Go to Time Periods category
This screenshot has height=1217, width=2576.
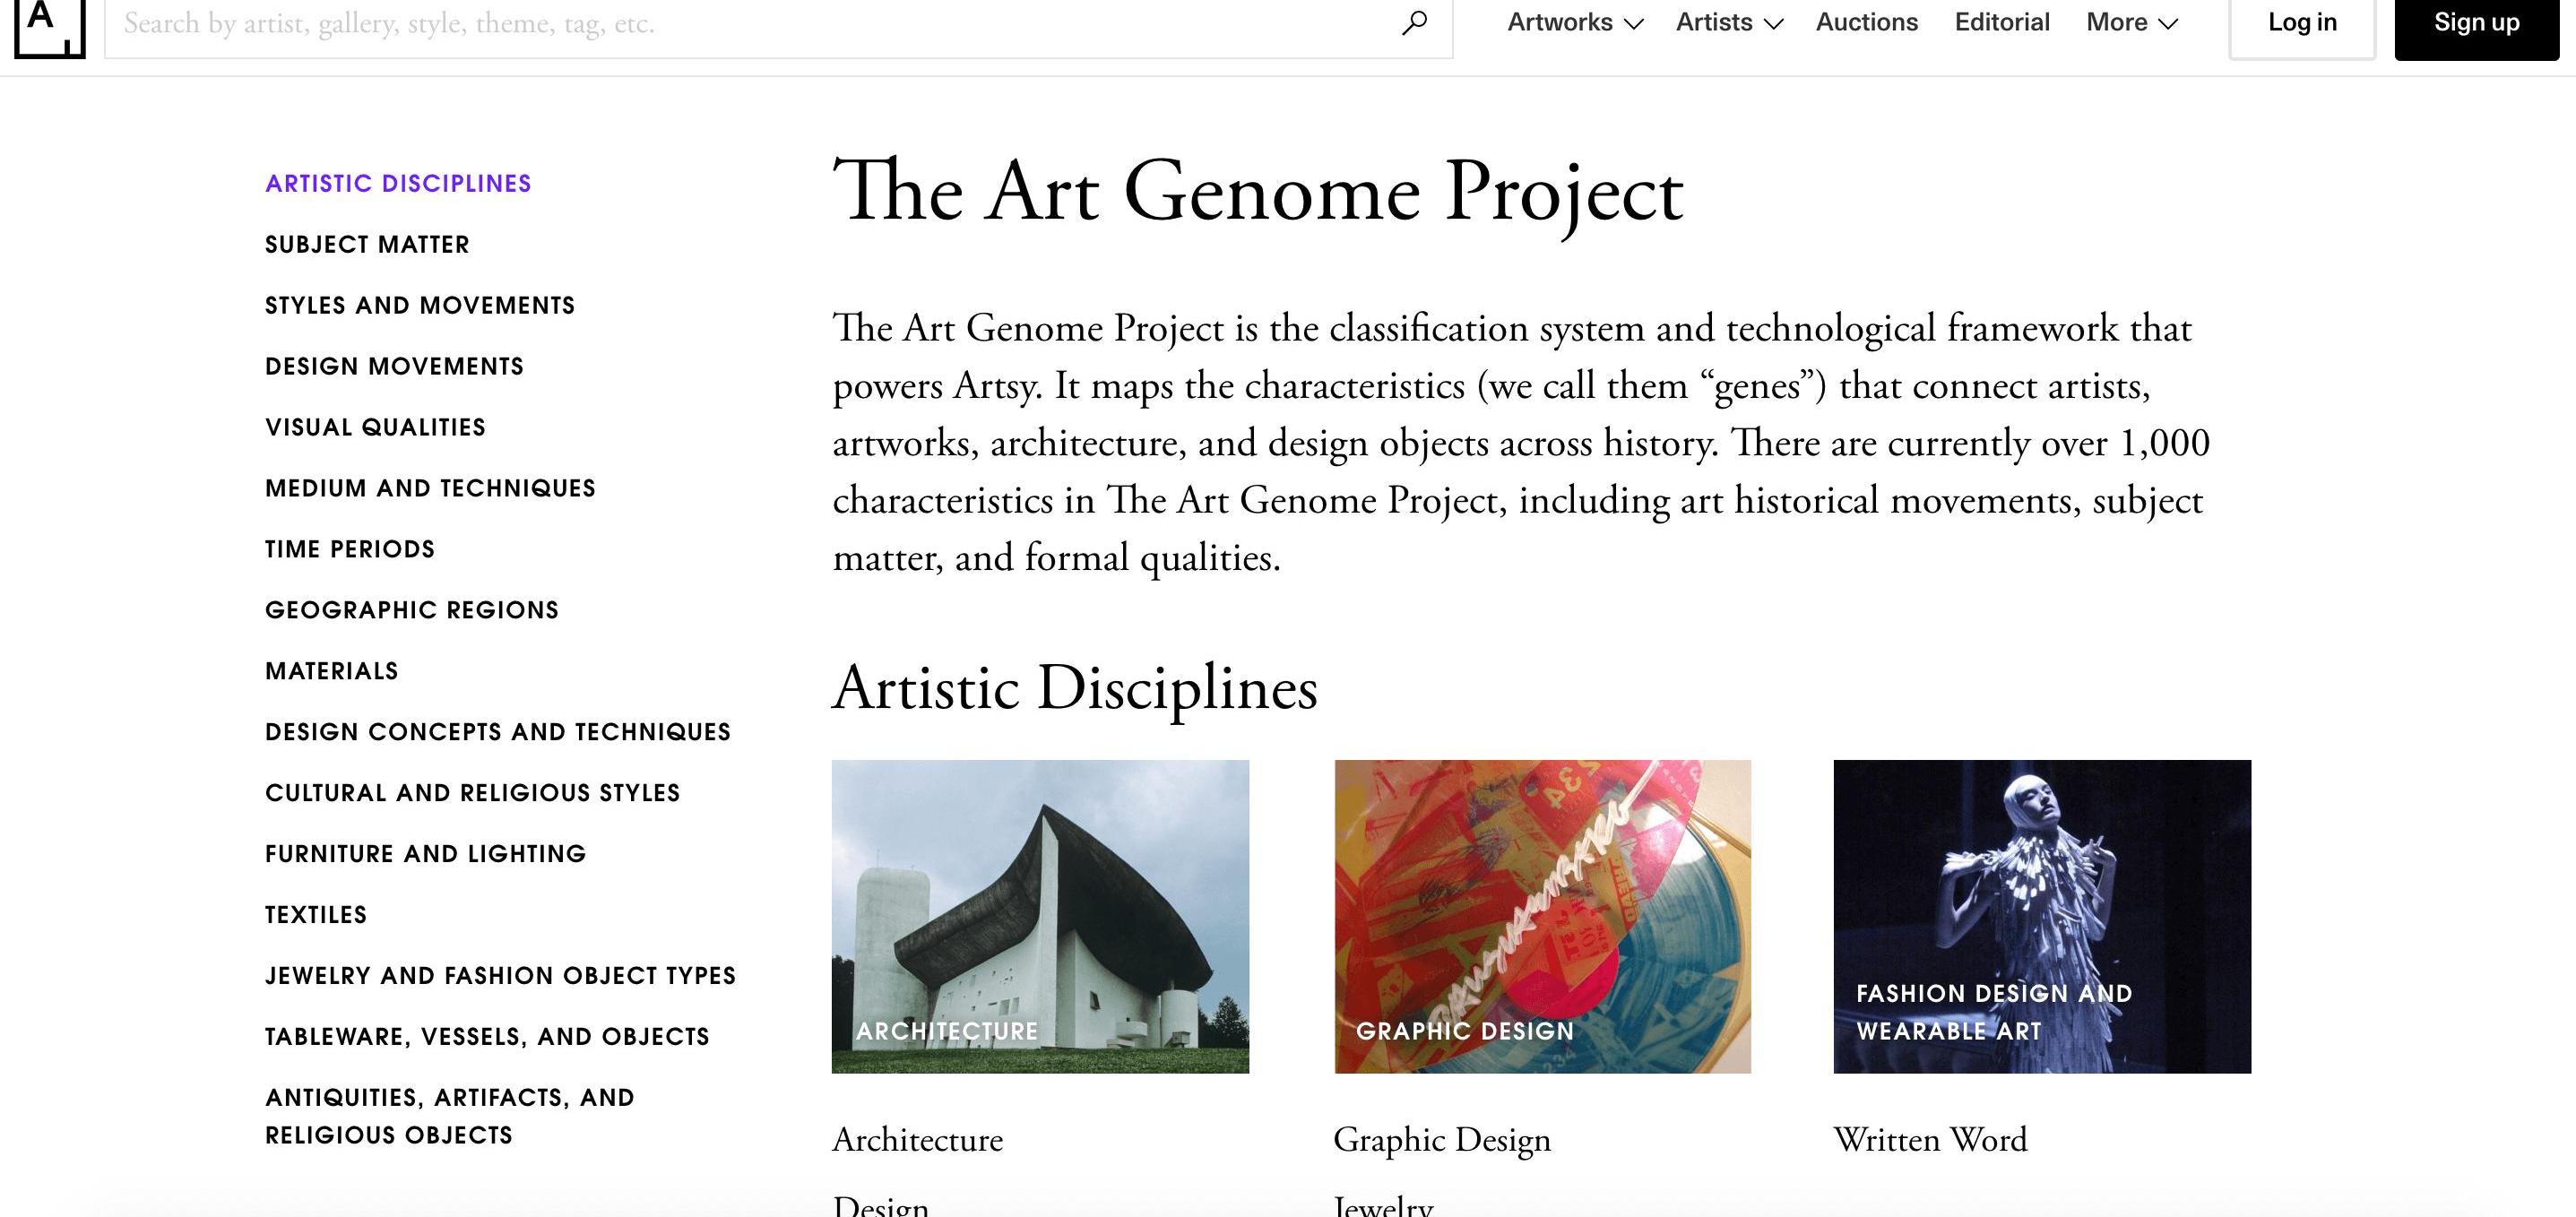click(350, 550)
